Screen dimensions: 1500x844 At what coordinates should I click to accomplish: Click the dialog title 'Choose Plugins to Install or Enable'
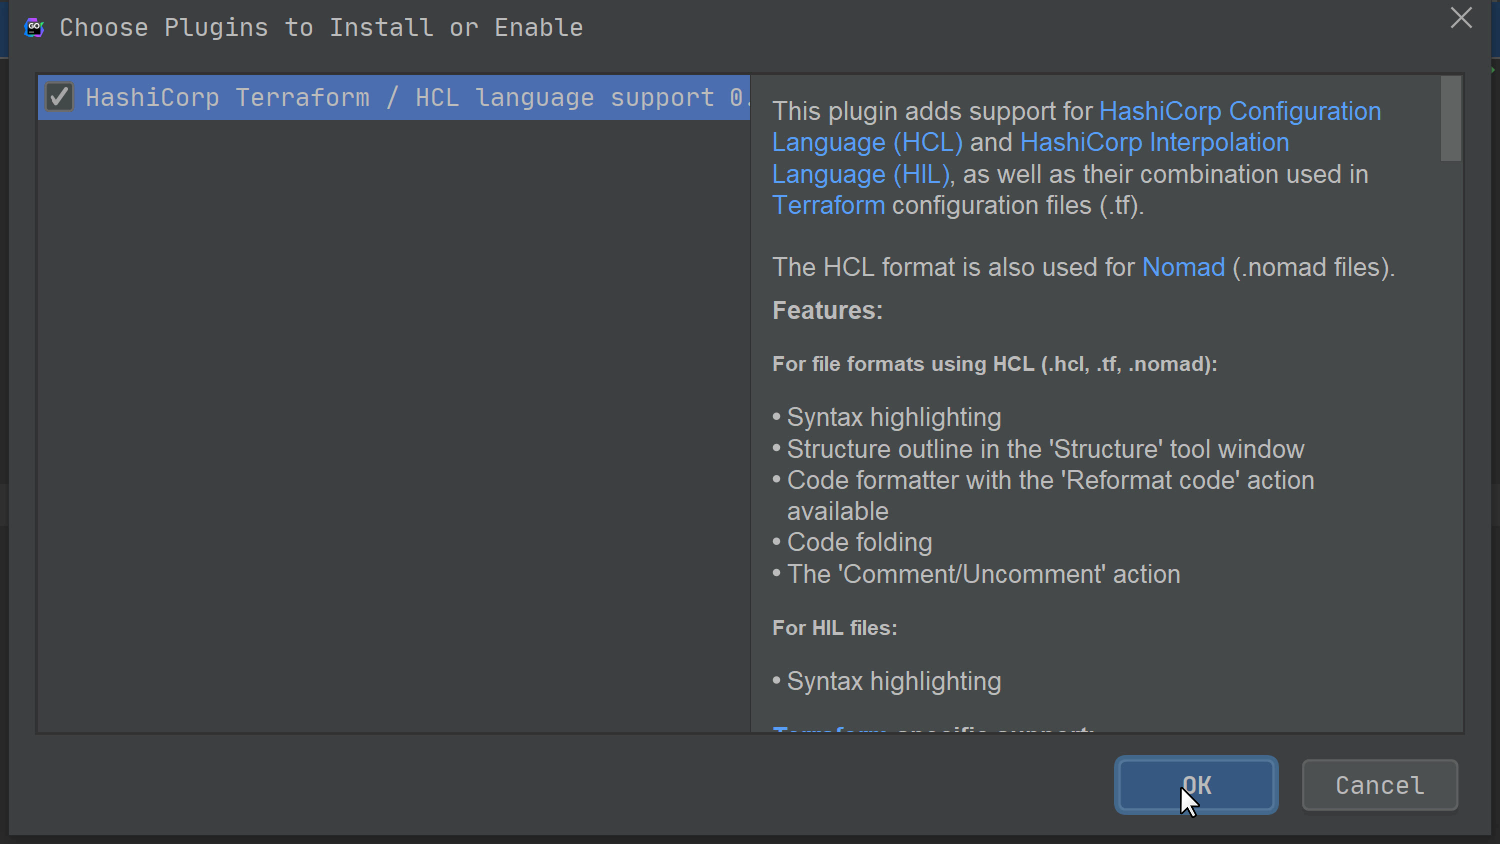pos(321,27)
